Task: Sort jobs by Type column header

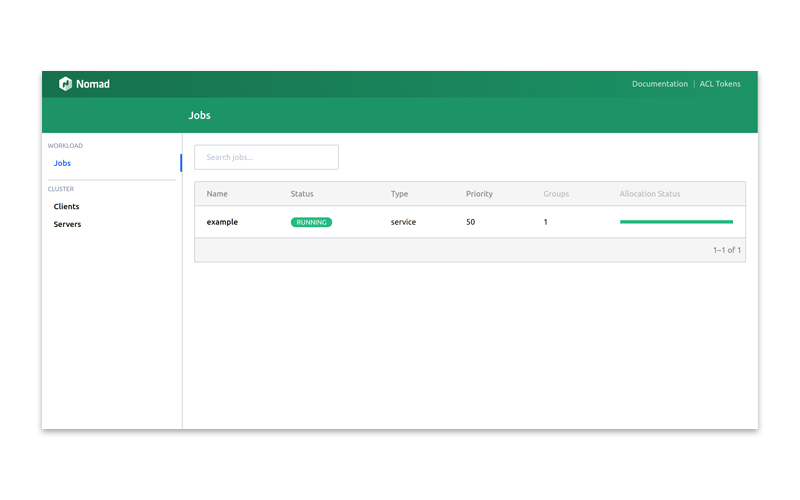Action: [x=399, y=193]
